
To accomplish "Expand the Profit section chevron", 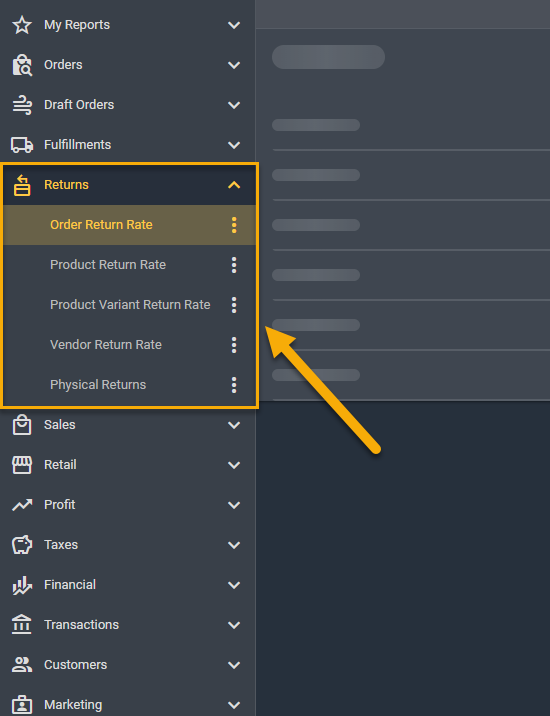I will click(234, 505).
